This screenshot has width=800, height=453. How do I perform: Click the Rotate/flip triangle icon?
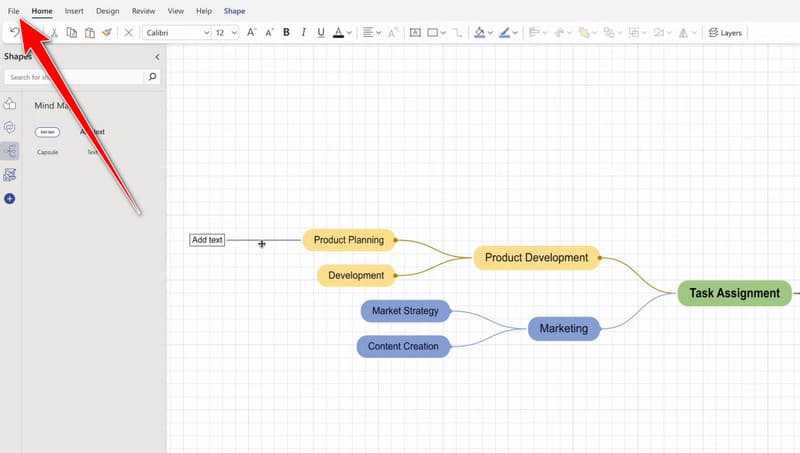[x=683, y=33]
